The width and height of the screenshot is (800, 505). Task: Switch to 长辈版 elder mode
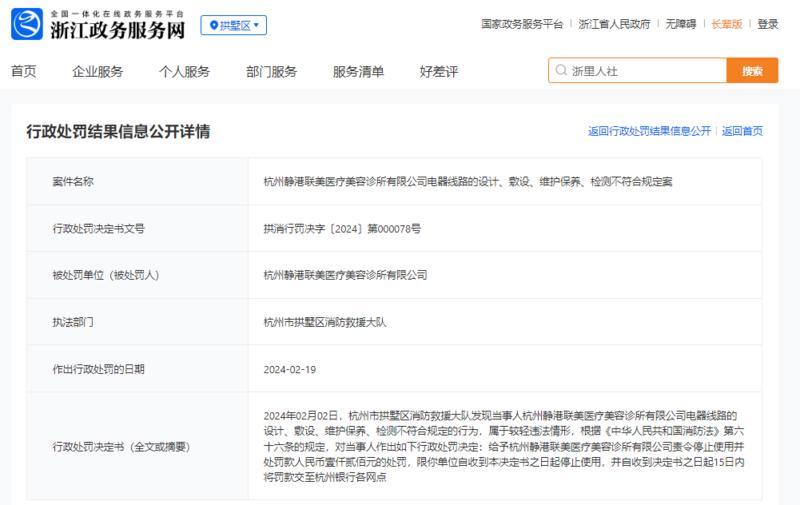pyautogui.click(x=727, y=24)
